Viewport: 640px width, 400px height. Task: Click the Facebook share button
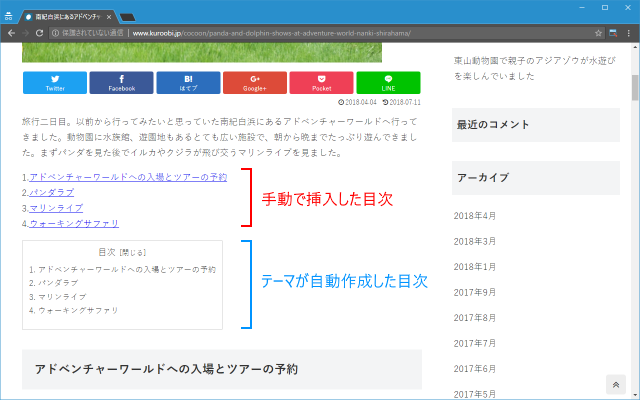point(121,82)
